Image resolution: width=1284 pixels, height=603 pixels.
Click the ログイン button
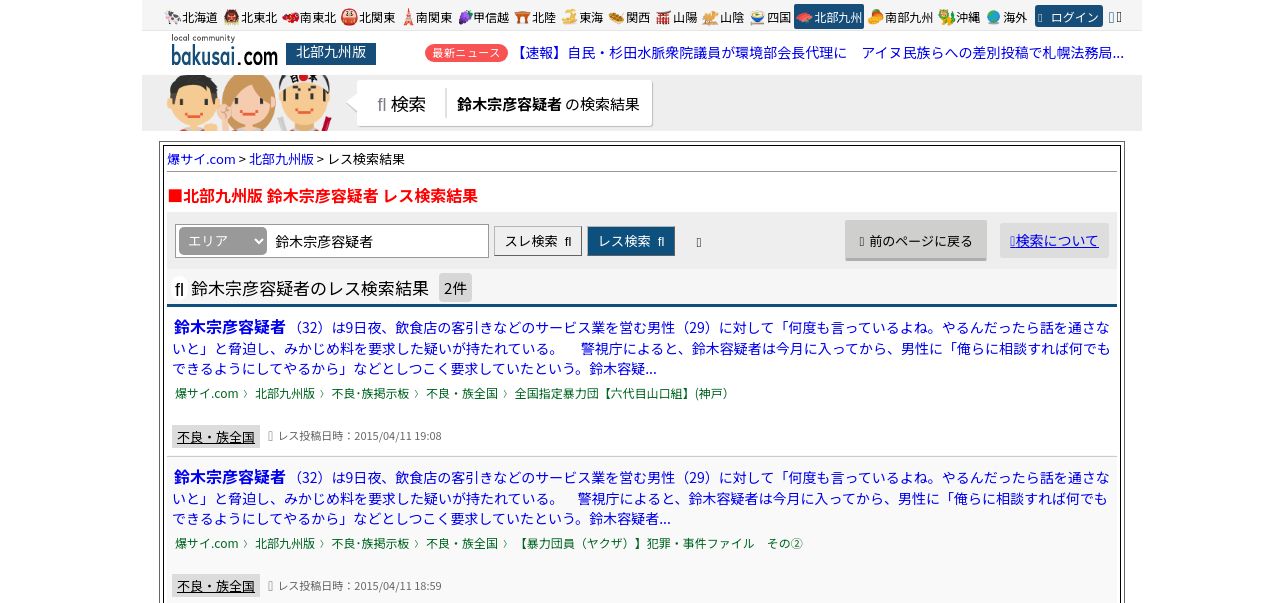(1069, 17)
